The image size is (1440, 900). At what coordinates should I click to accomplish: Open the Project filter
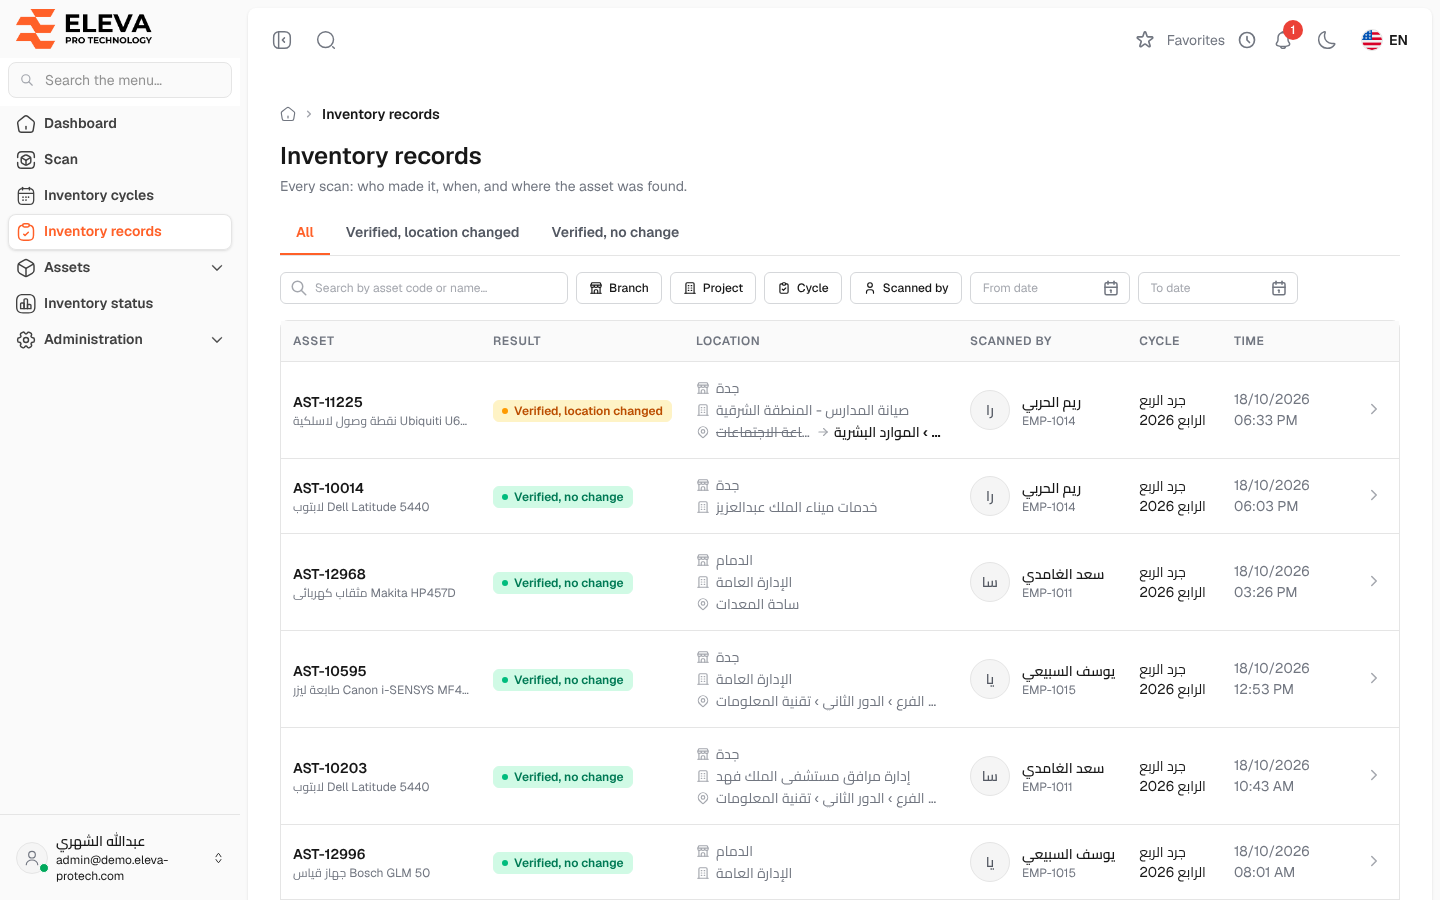pos(713,288)
